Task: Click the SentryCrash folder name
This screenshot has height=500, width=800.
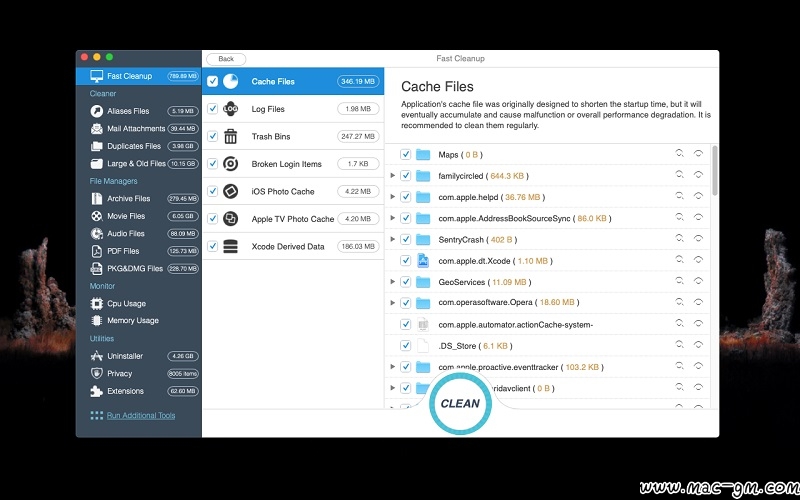Action: [x=461, y=239]
